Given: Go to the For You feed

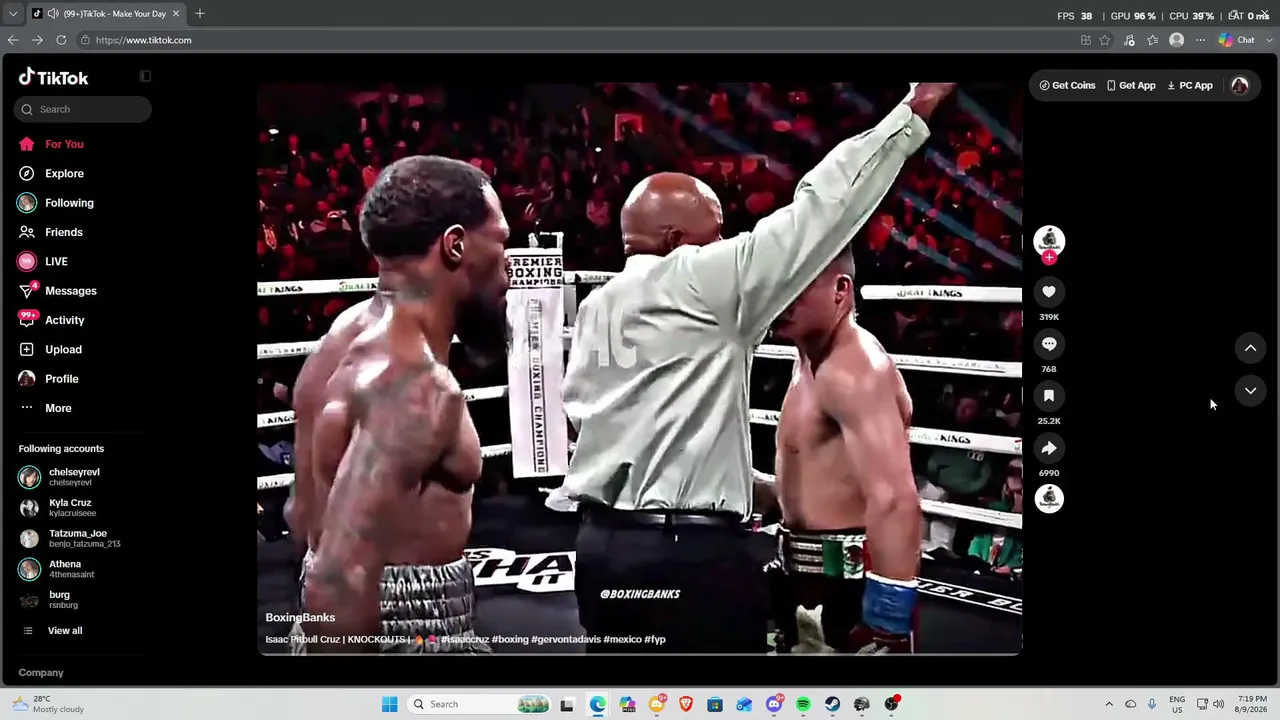Looking at the screenshot, I should click(64, 144).
